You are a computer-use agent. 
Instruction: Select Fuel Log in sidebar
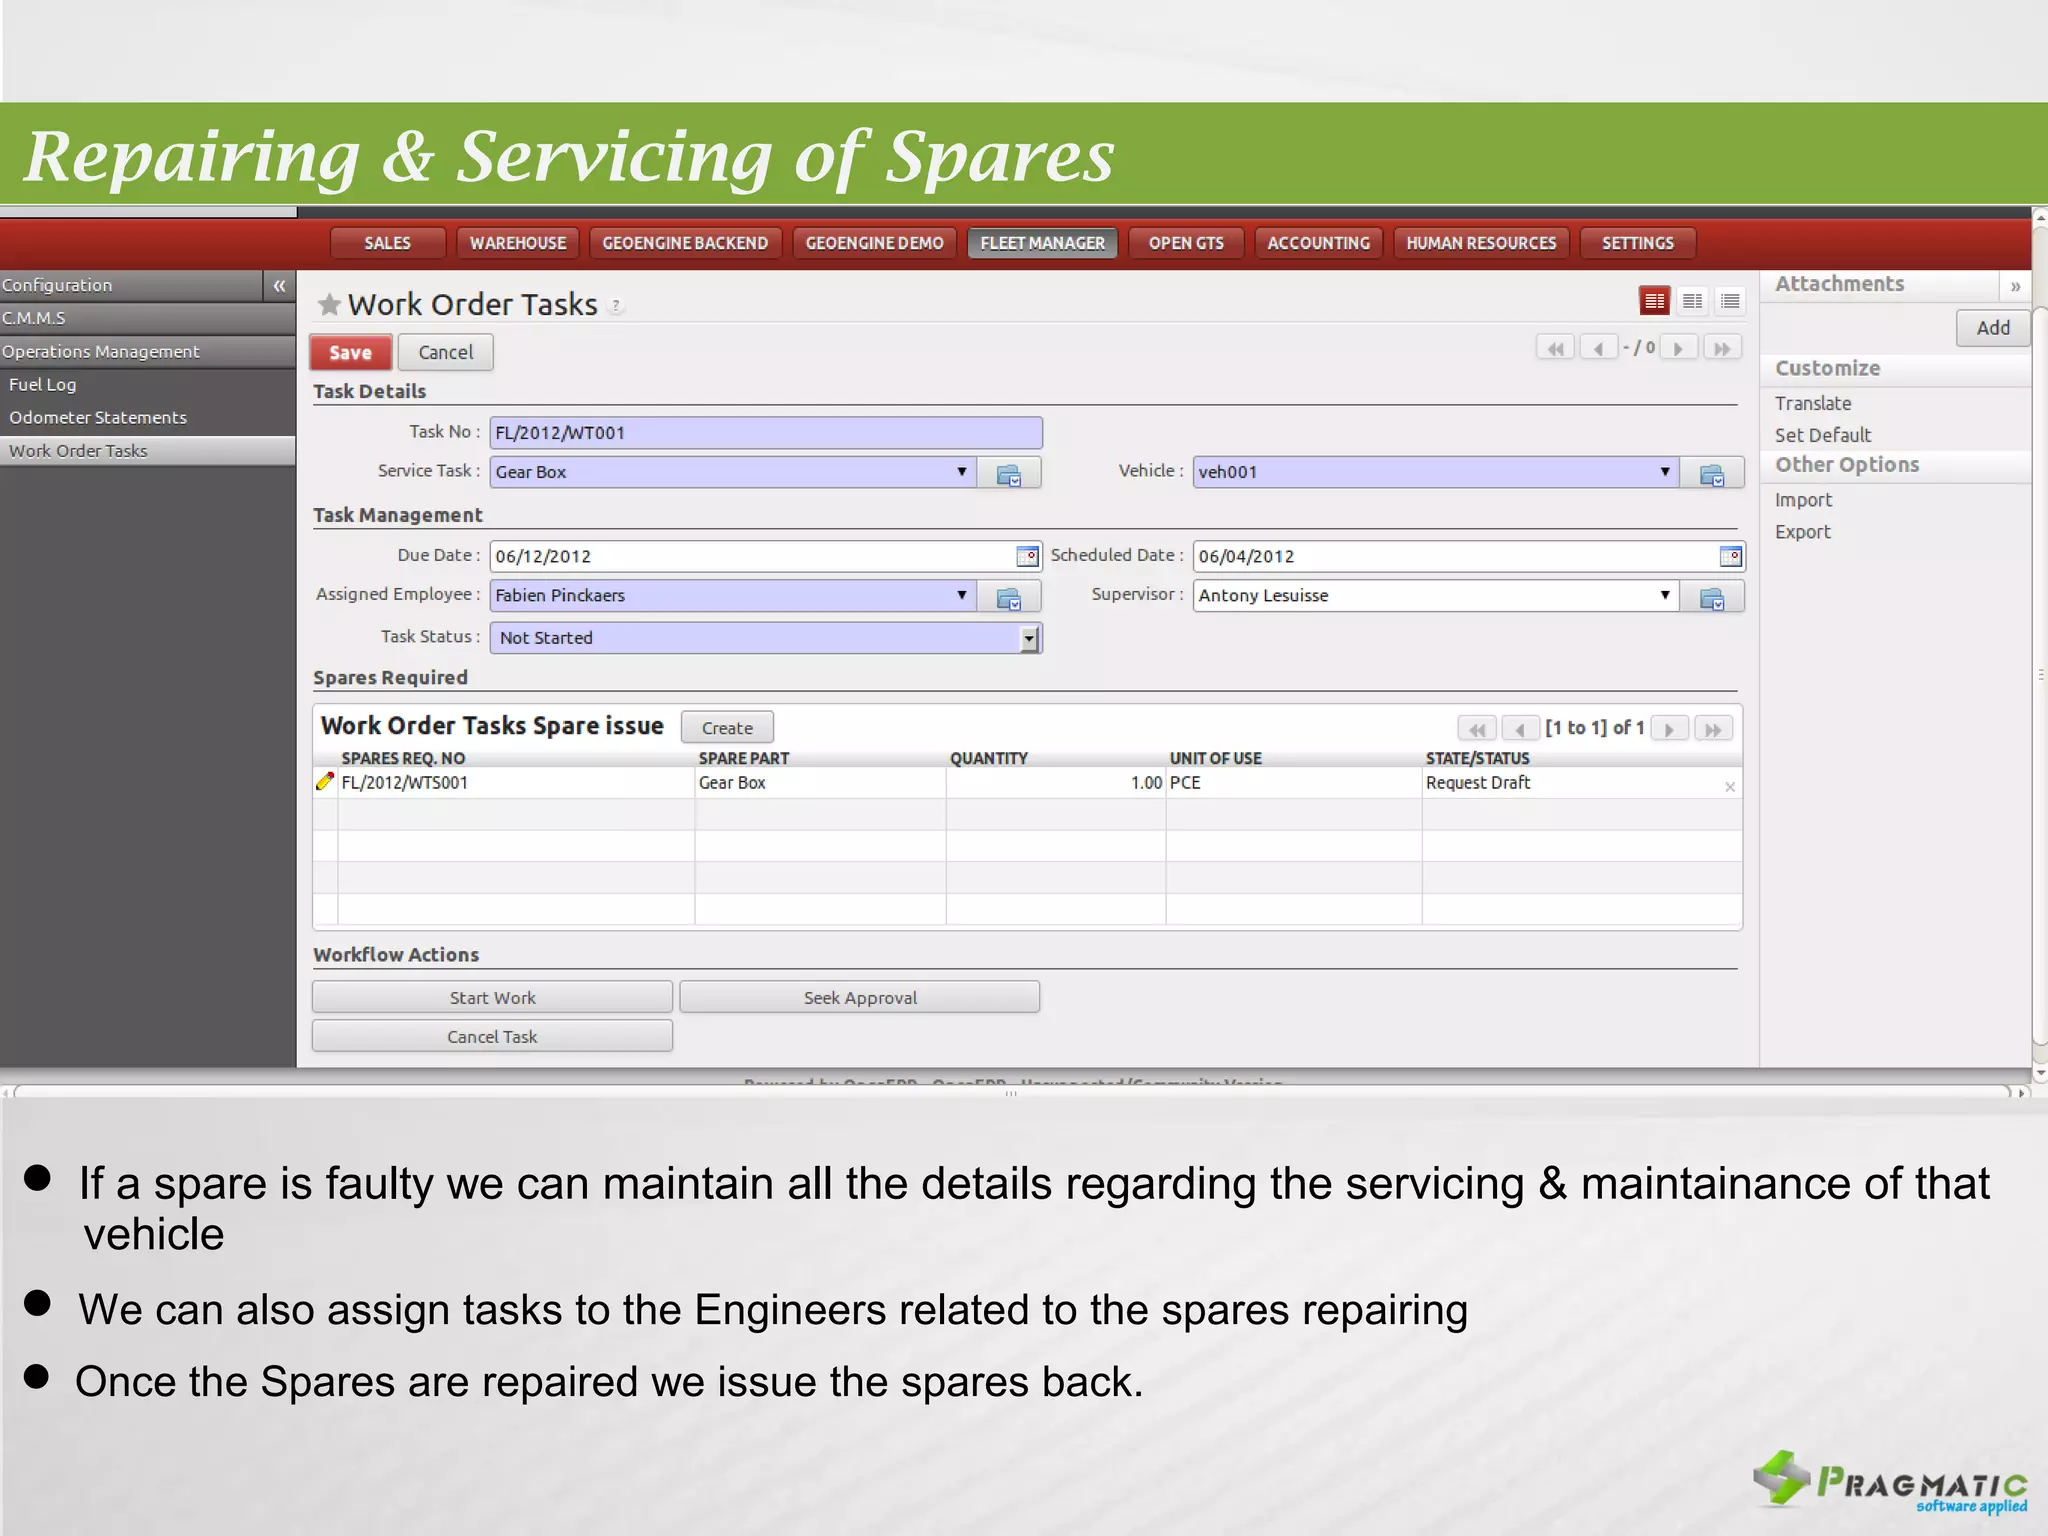(x=43, y=385)
